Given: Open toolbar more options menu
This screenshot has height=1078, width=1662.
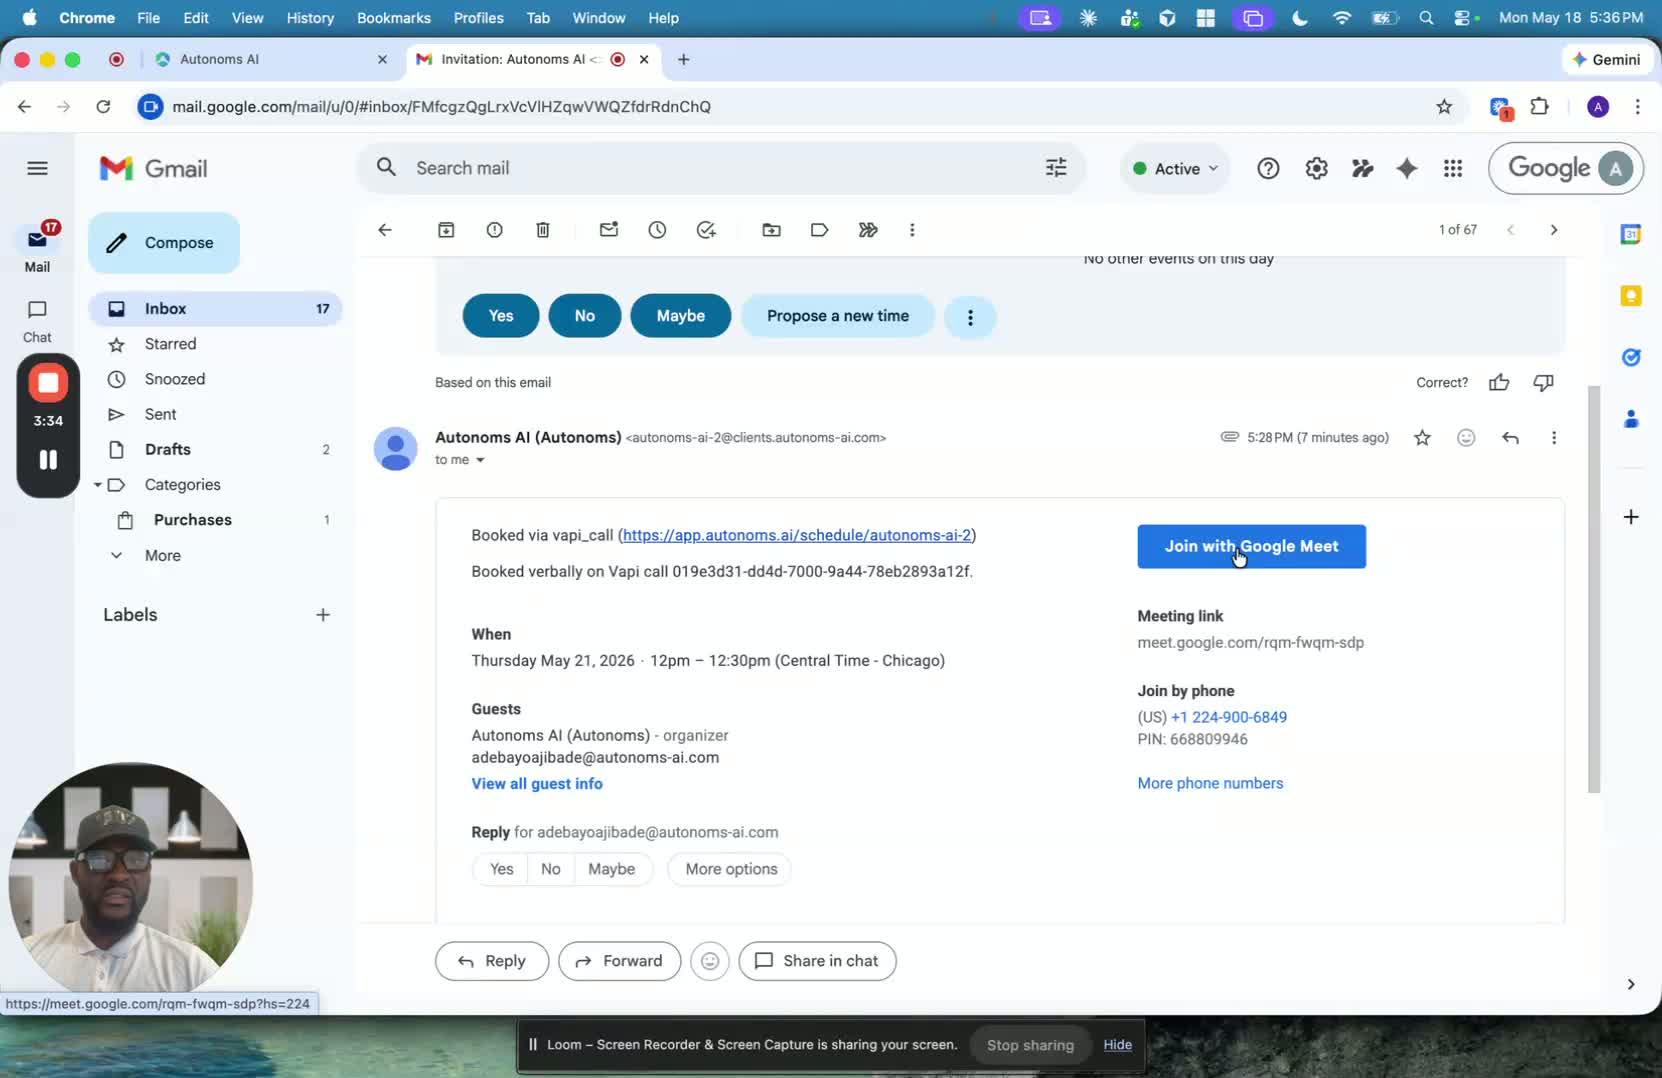Looking at the screenshot, I should click(912, 230).
